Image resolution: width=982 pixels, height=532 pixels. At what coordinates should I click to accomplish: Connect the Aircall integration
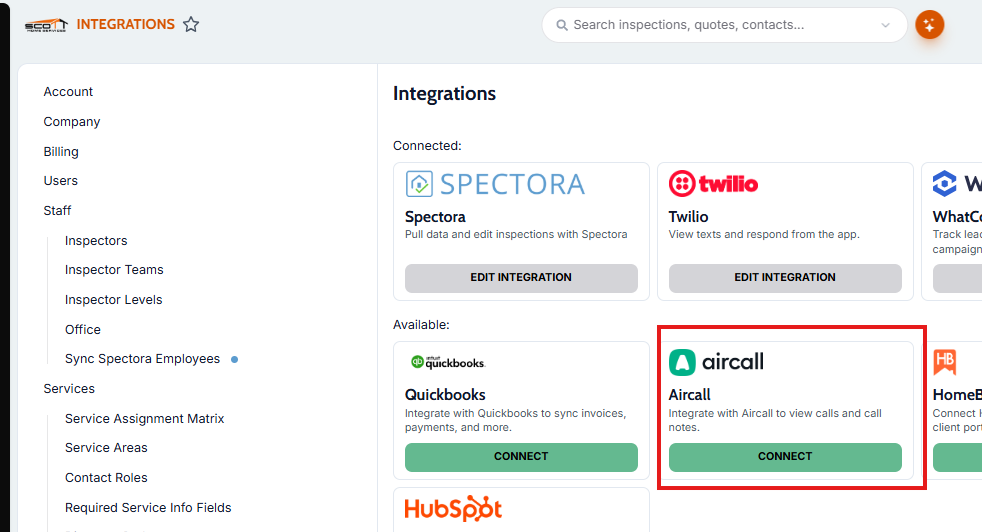[785, 457]
